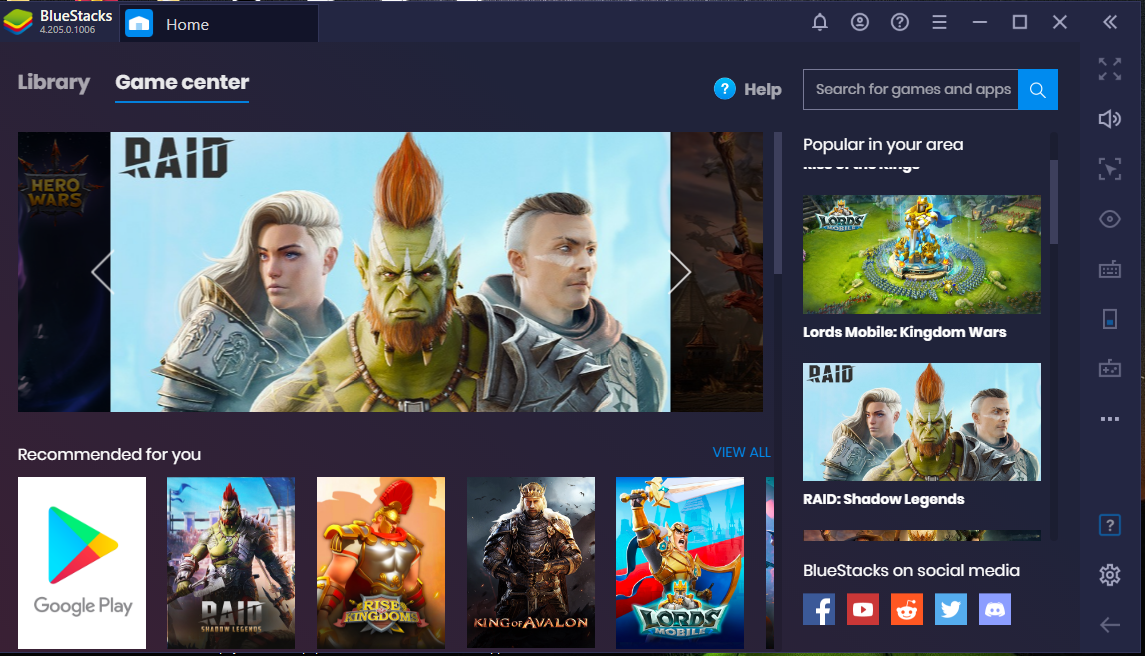
Task: Open the hamburger menu
Action: tap(939, 23)
